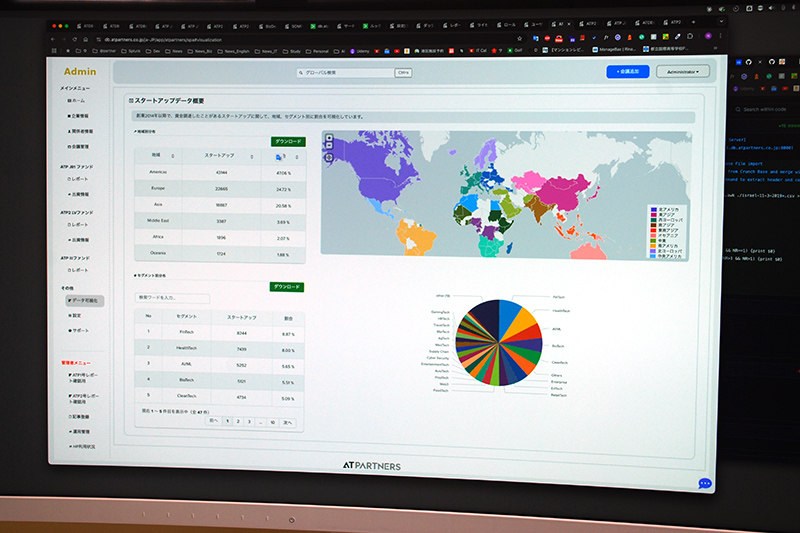
Task: Go to page 2 of segment table
Action: coord(238,422)
